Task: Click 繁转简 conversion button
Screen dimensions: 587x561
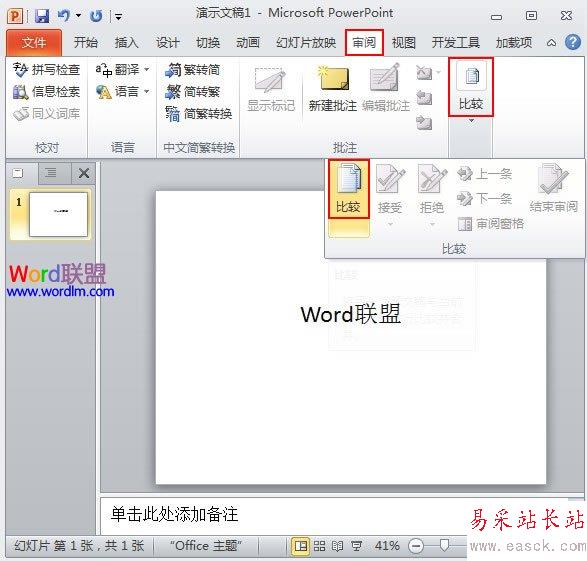Action: 192,70
